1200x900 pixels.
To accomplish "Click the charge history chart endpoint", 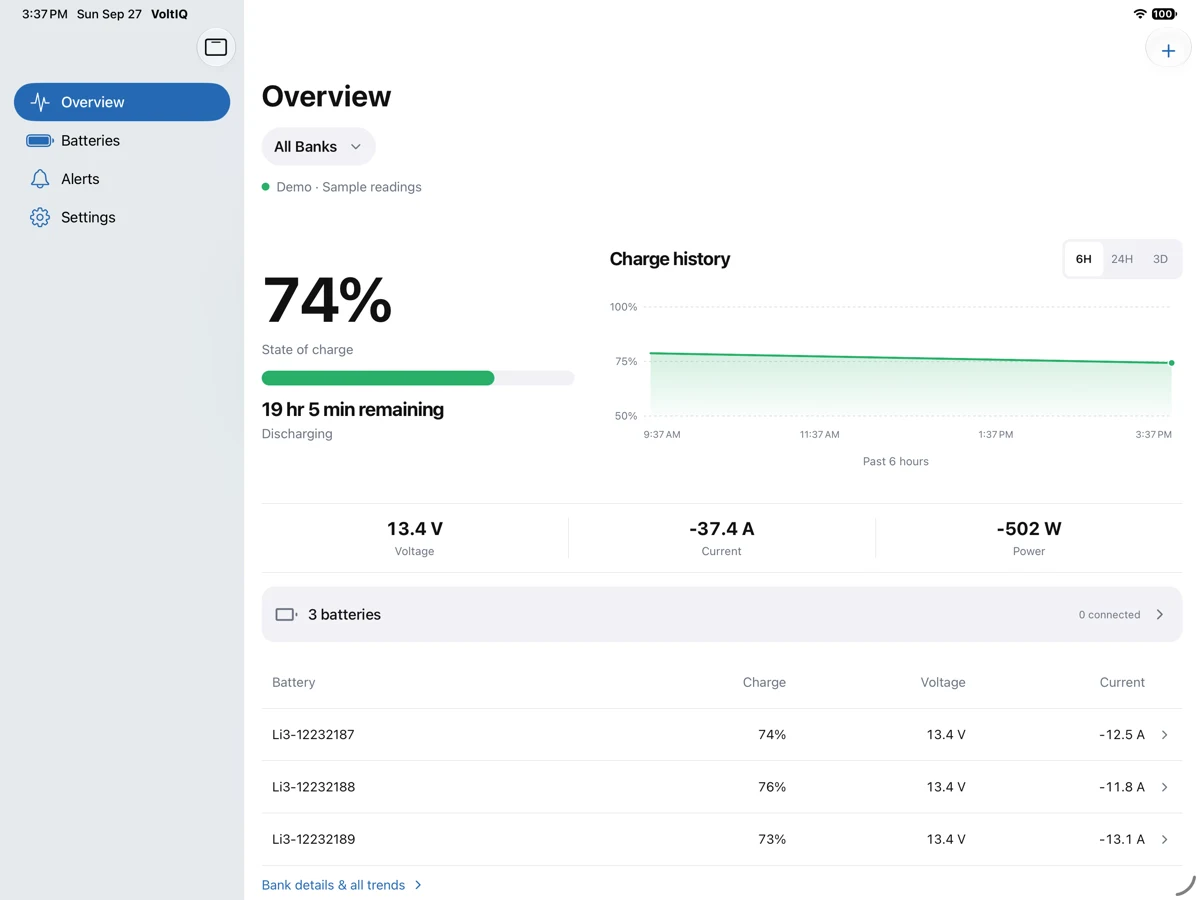I will 1171,363.
